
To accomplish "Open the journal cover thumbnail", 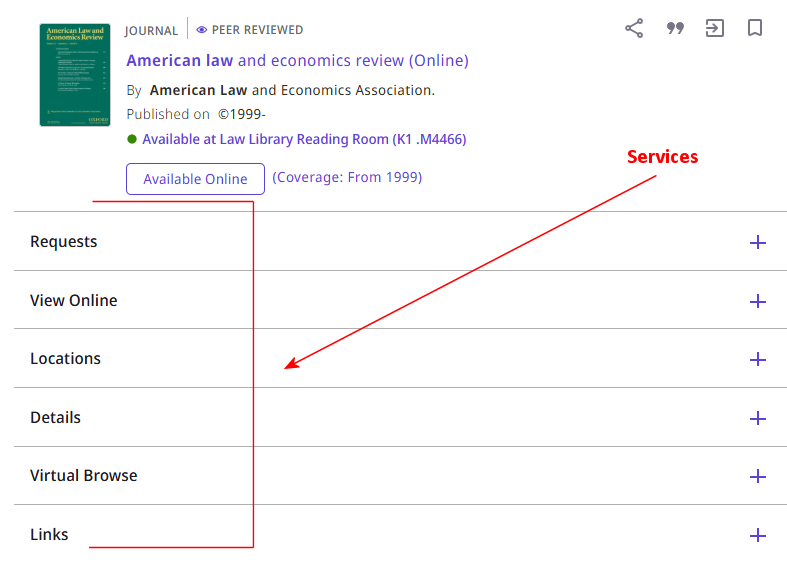I will coord(75,74).
